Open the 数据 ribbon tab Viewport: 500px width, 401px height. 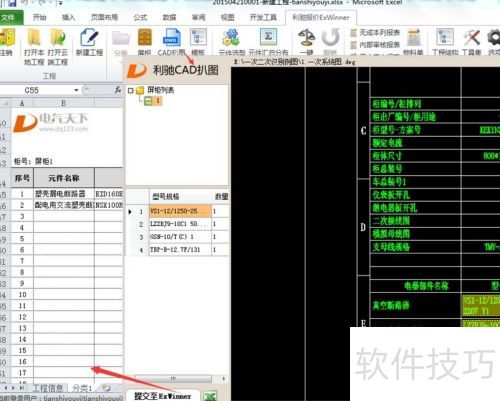(x=169, y=17)
